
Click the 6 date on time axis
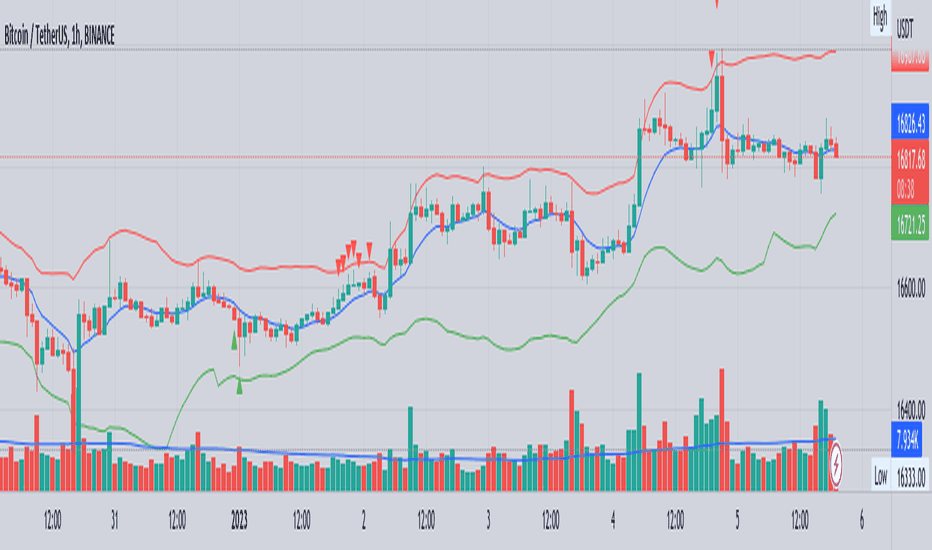click(862, 520)
